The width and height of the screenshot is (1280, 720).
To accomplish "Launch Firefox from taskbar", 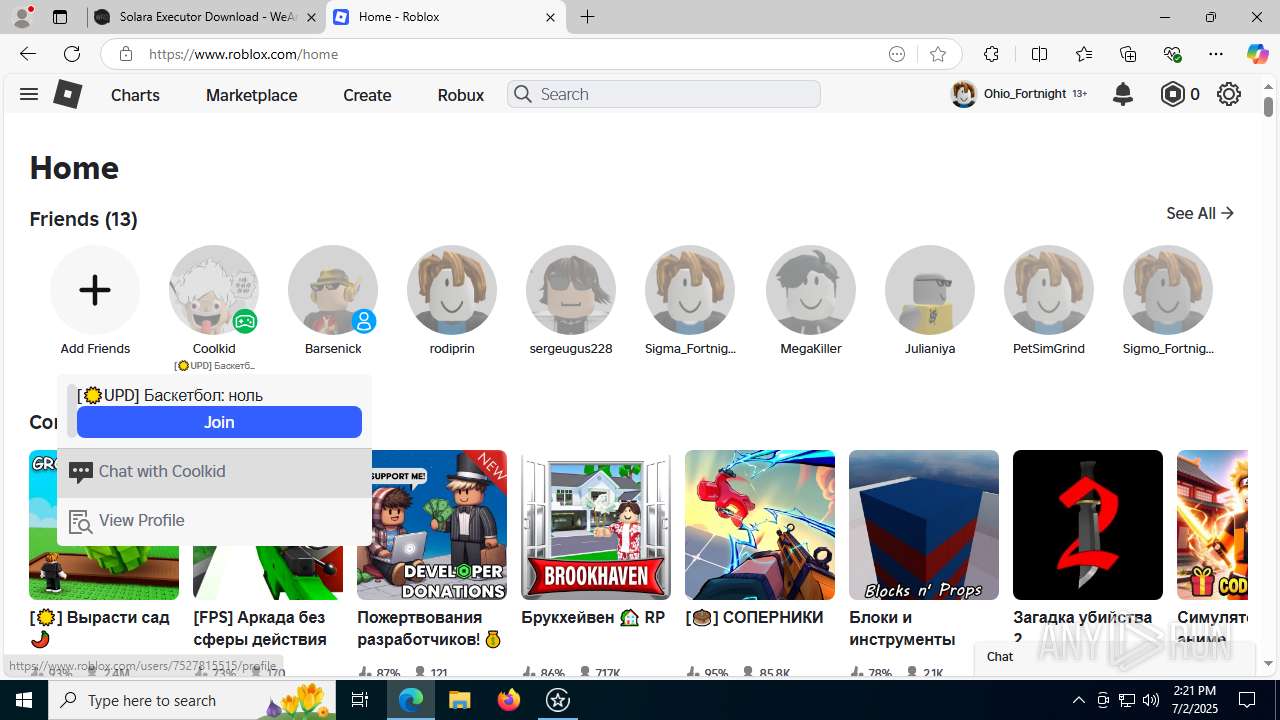I will [x=509, y=700].
